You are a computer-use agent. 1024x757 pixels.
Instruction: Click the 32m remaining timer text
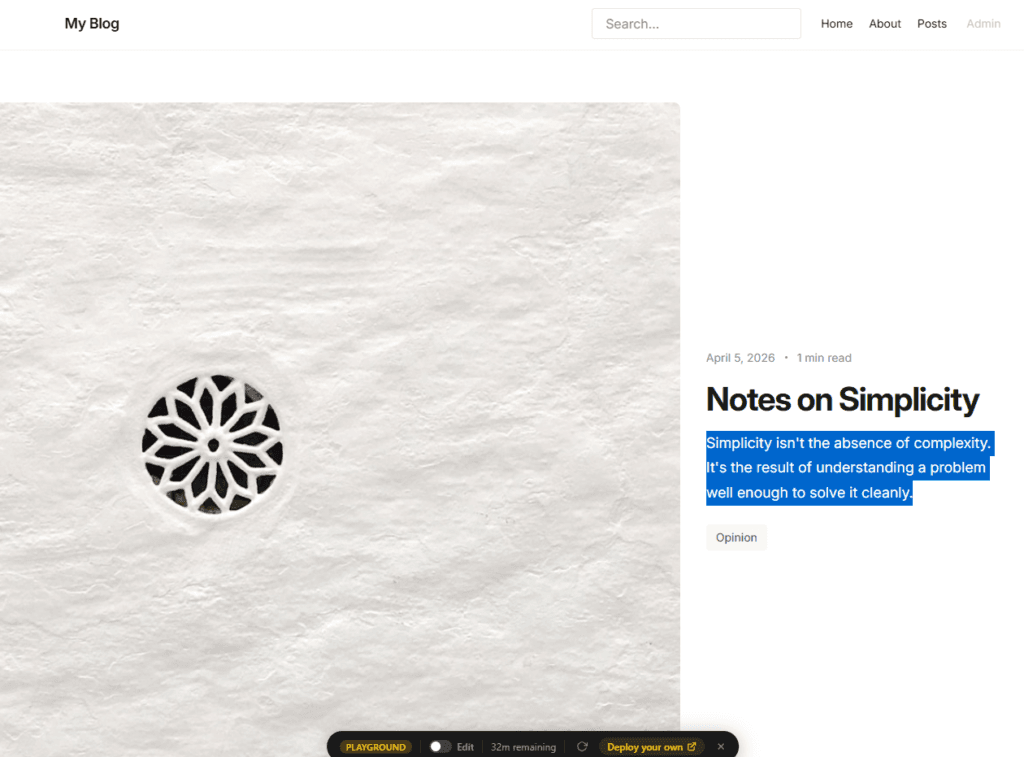(523, 747)
